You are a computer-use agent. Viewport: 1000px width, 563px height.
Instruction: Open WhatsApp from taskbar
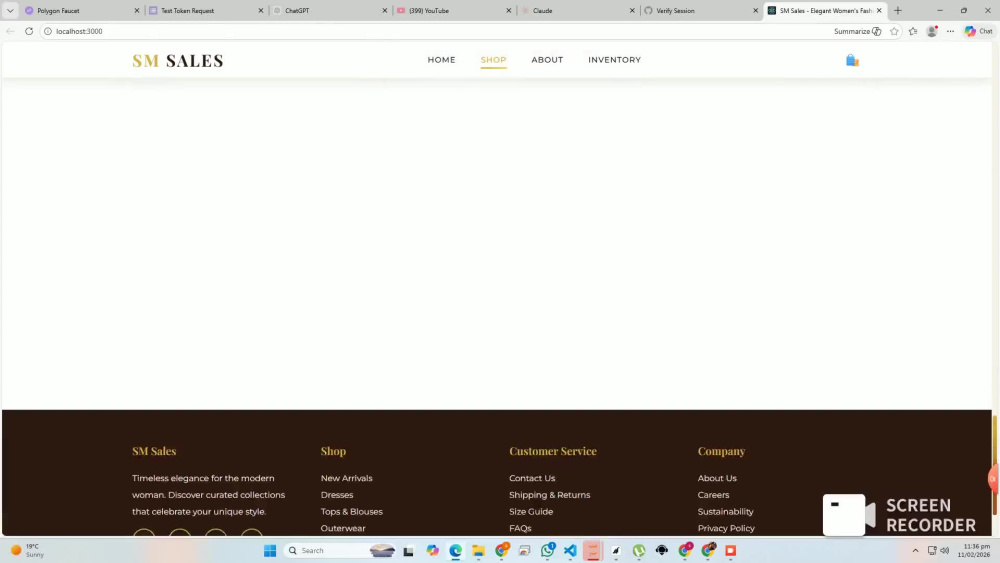(x=547, y=550)
